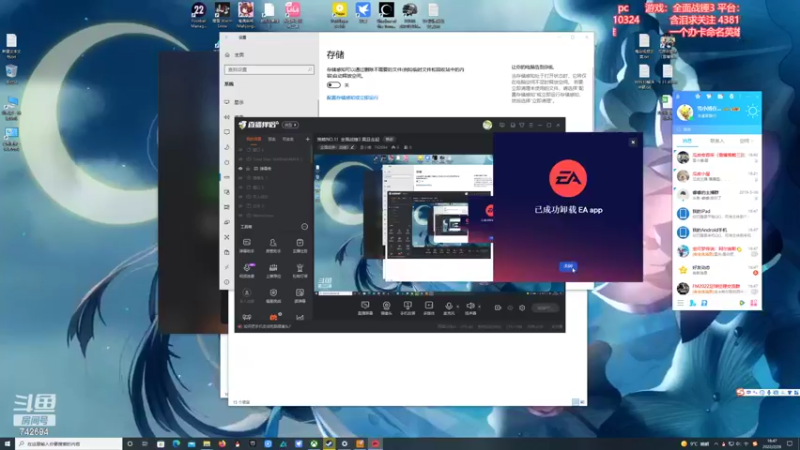Show hidden system tray icons arrow
This screenshot has height=450, width=800.
click(715, 444)
